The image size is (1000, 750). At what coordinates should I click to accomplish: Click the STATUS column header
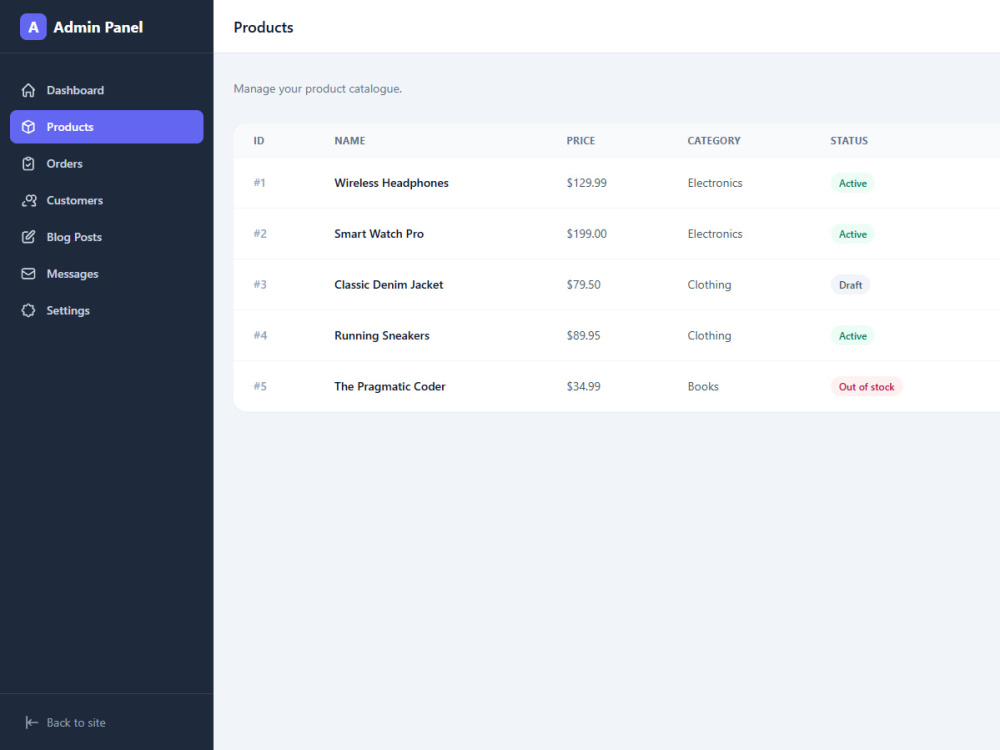point(849,141)
